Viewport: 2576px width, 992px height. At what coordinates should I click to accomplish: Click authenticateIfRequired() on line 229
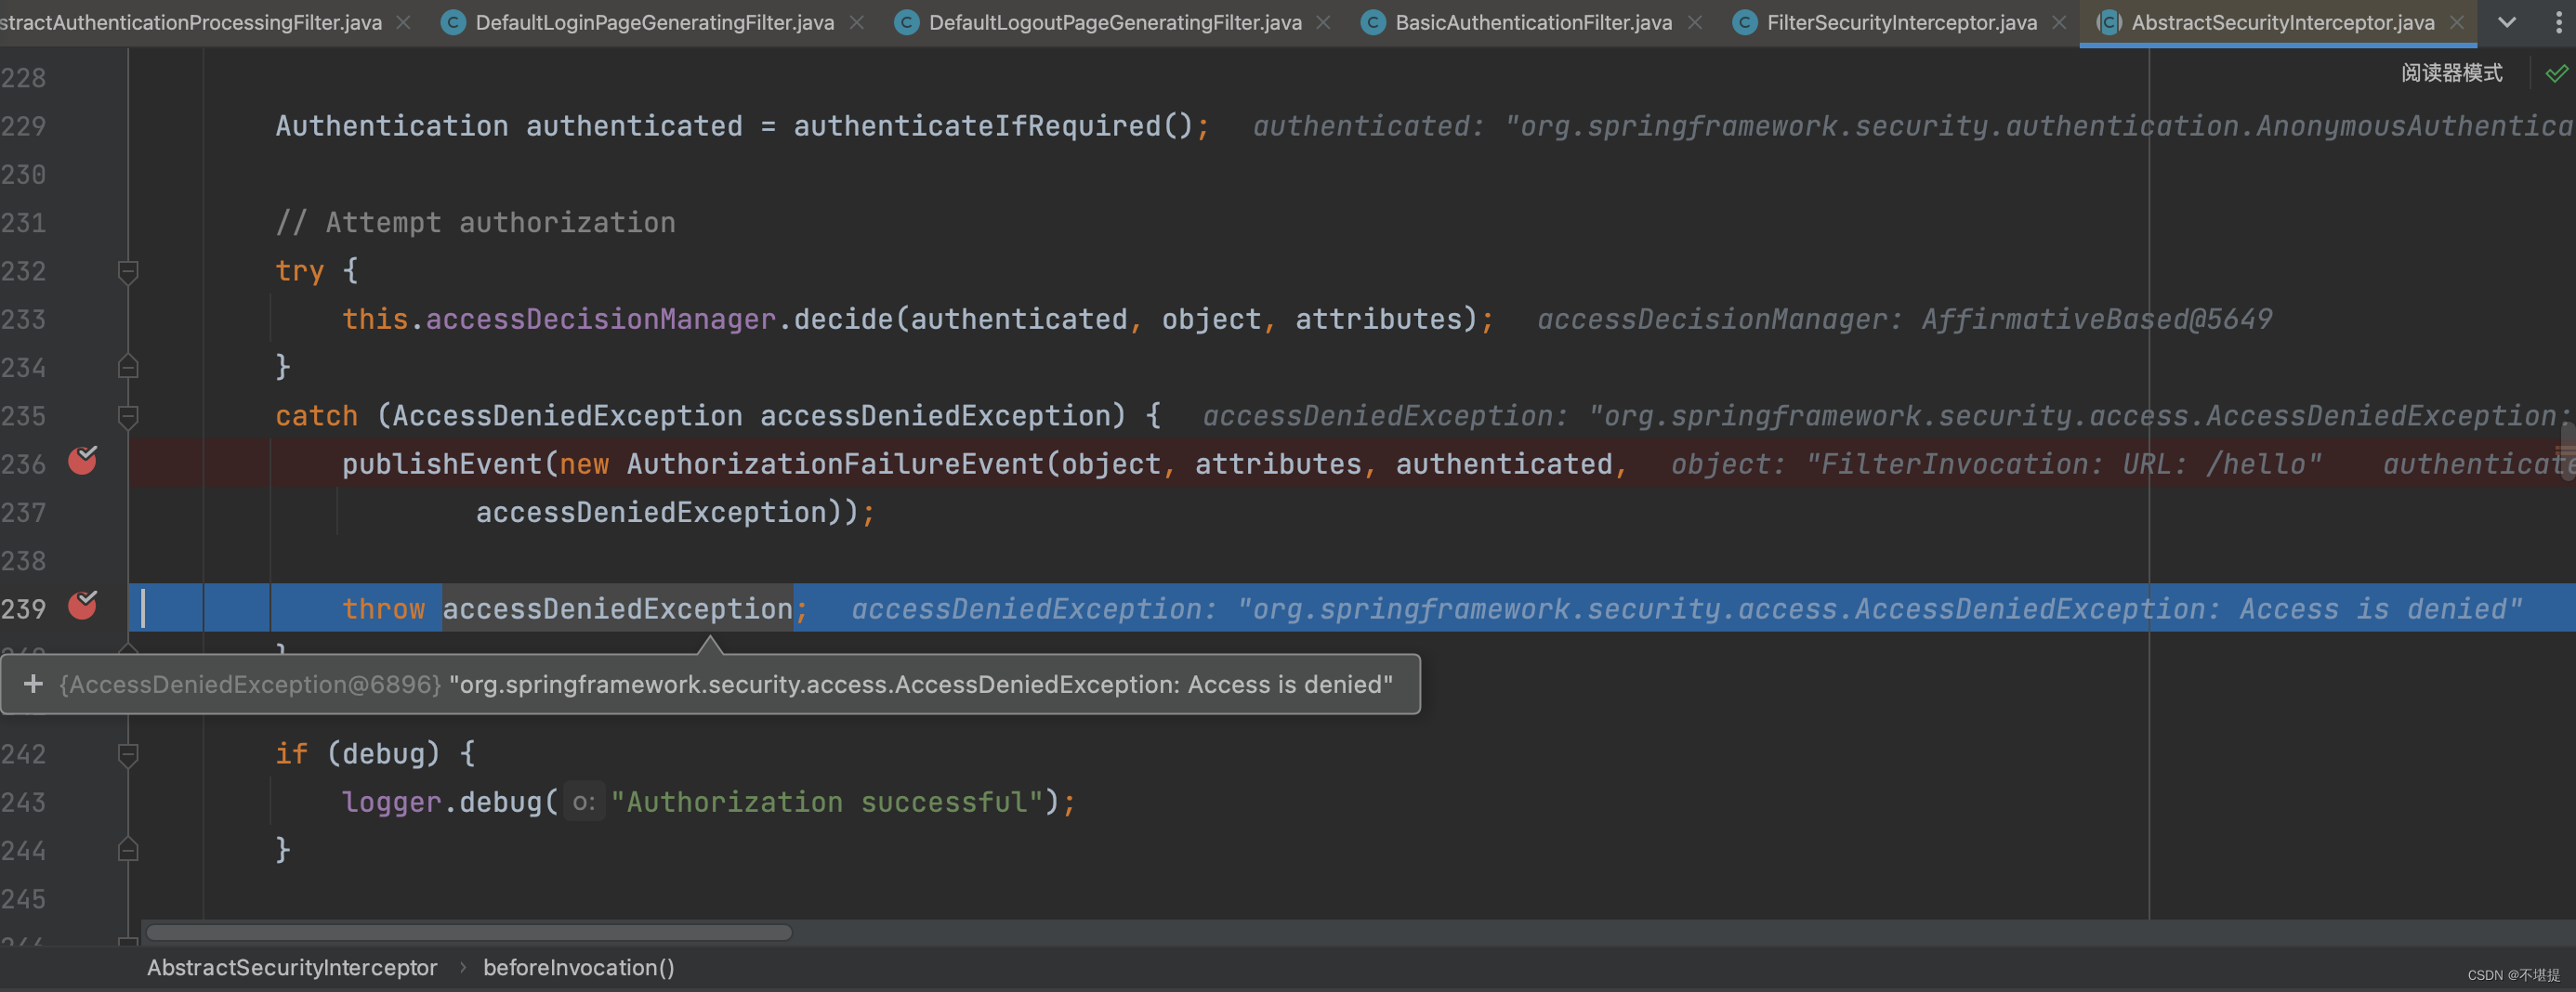click(x=993, y=126)
